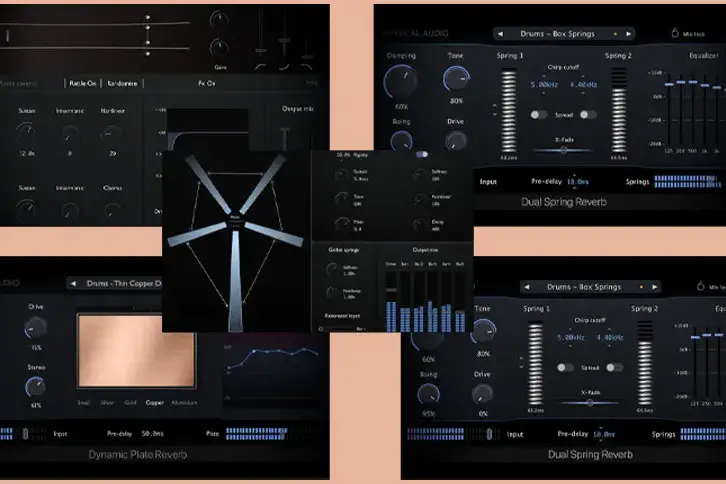Click the Nonlinear knob in top-left plugin

coord(112,134)
